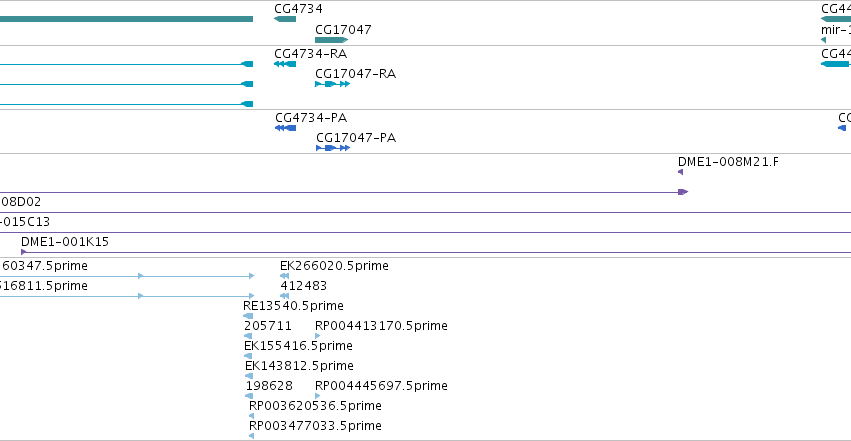
Task: Click the RE13540.5prime EST marker
Action: pos(248,316)
